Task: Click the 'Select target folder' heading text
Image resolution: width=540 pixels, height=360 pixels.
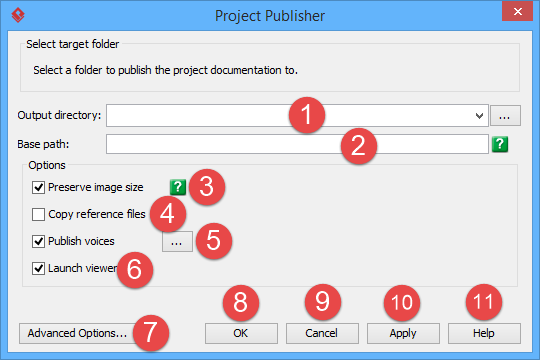Action: [x=73, y=44]
